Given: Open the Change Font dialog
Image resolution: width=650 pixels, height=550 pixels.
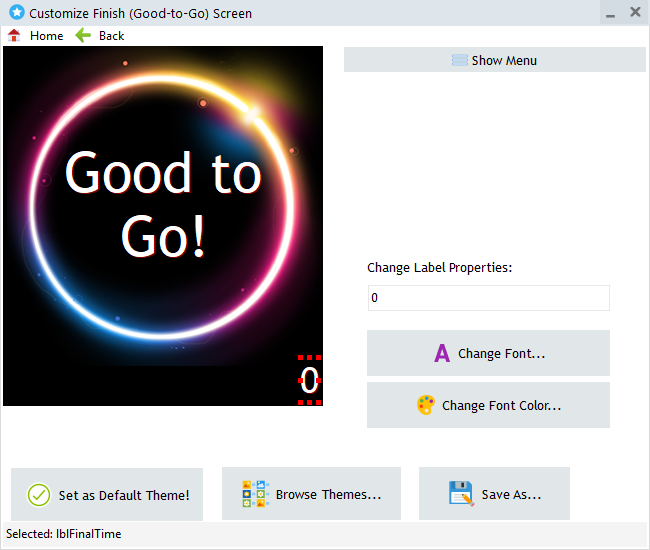Looking at the screenshot, I should tap(501, 353).
